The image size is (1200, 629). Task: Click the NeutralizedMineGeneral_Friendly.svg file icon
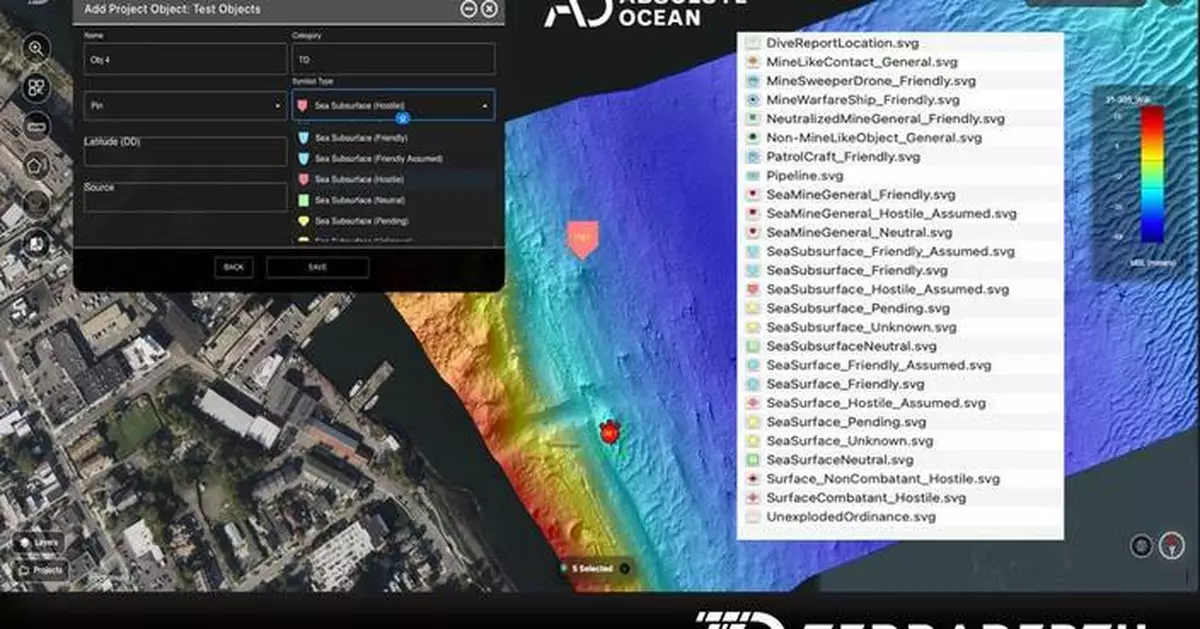click(754, 119)
